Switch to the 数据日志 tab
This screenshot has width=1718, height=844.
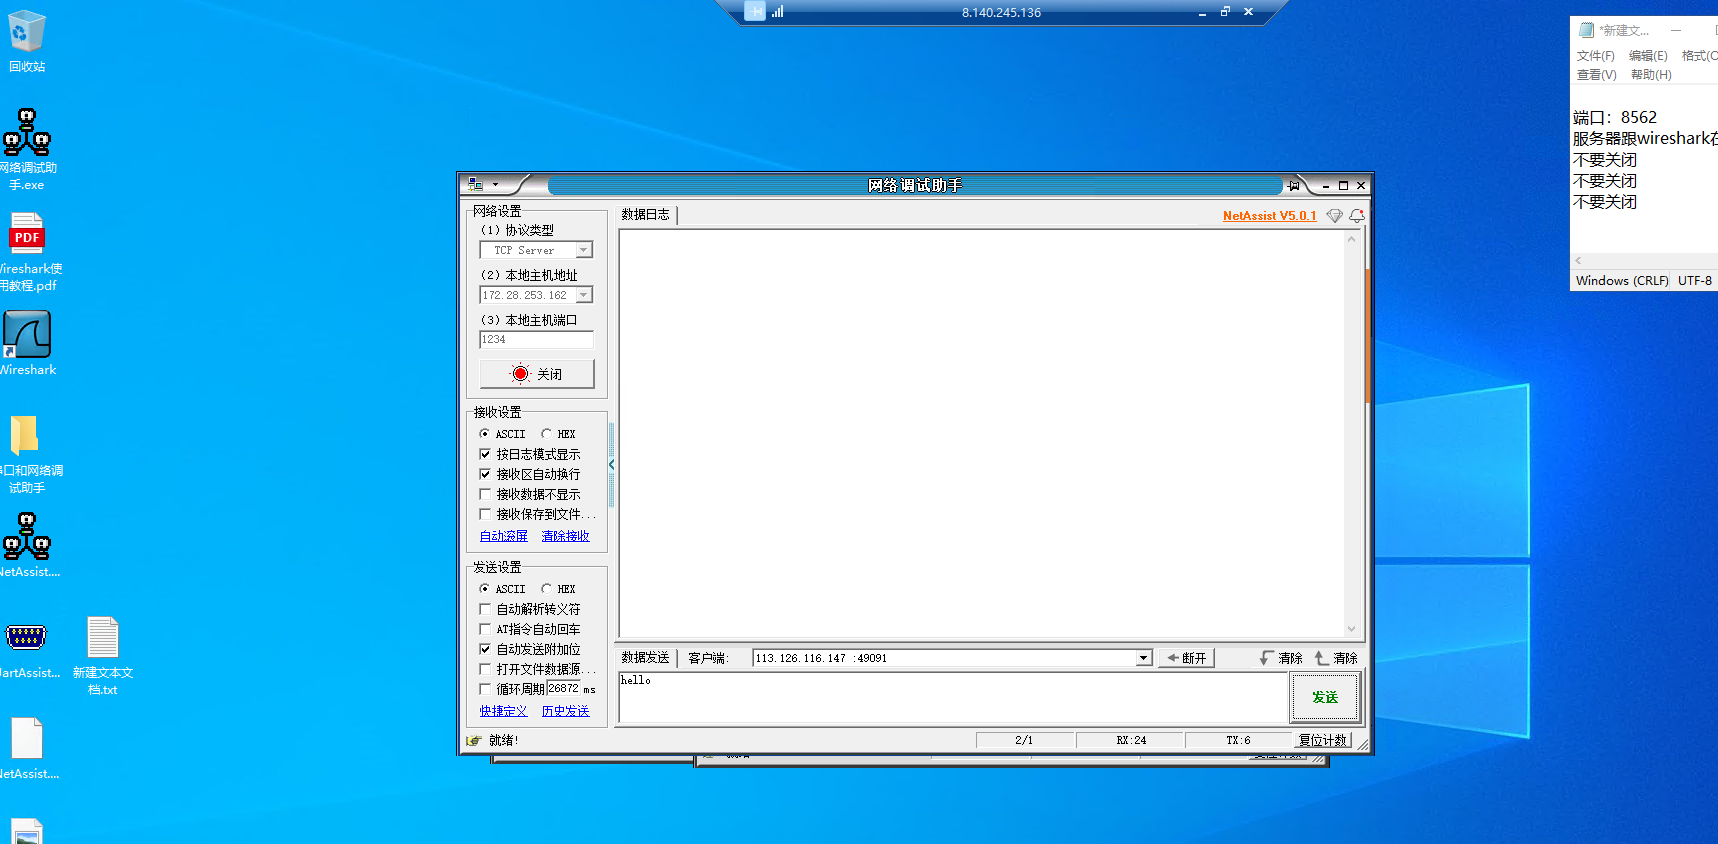tap(645, 214)
